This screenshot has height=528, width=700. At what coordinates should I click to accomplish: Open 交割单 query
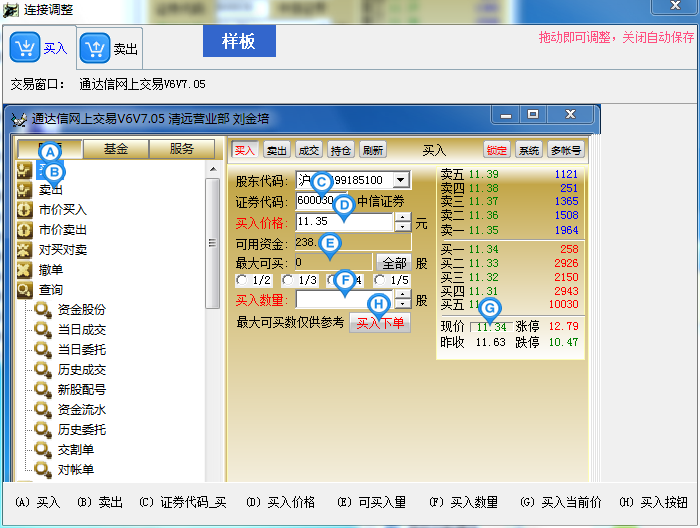pyautogui.click(x=76, y=449)
